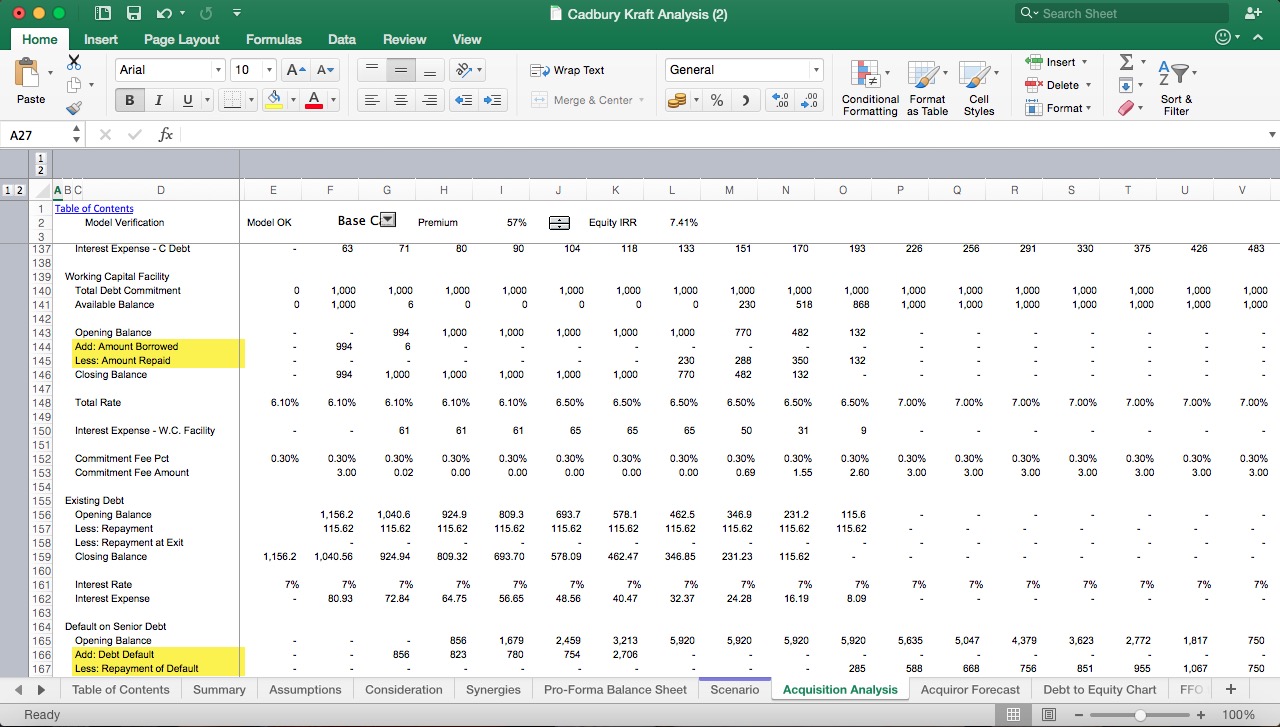The height and width of the screenshot is (727, 1280).
Task: Switch to the Pro-Forma Balance Sheet tab
Action: [615, 689]
